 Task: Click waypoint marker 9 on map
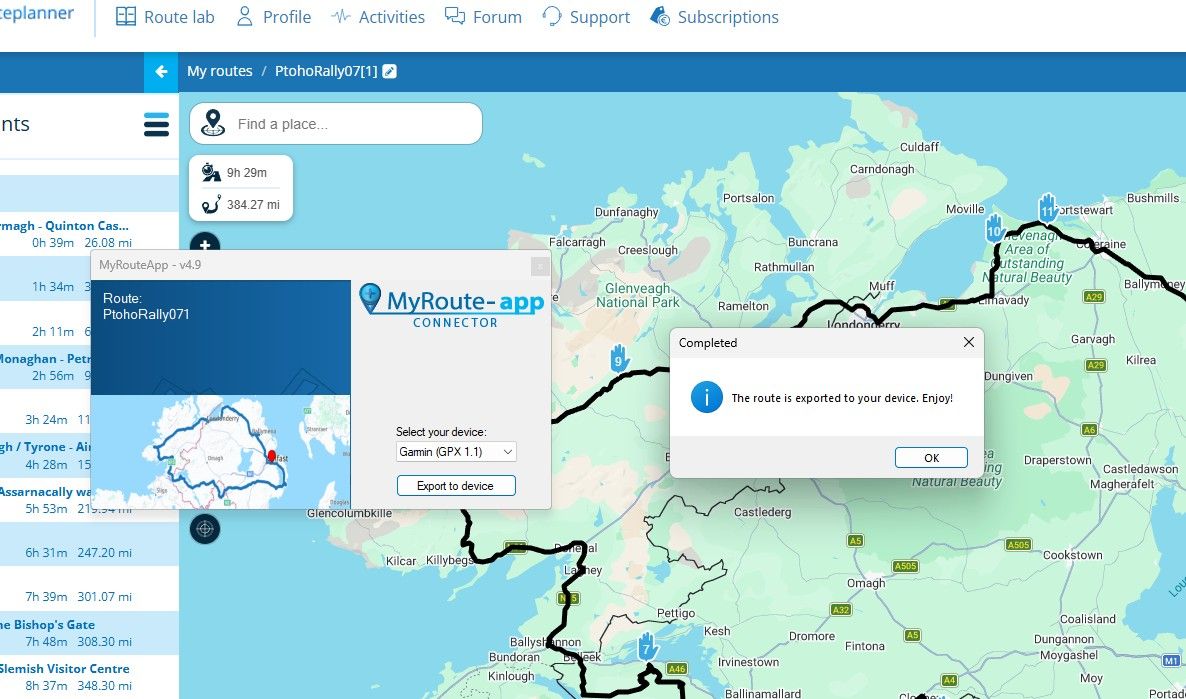[619, 357]
